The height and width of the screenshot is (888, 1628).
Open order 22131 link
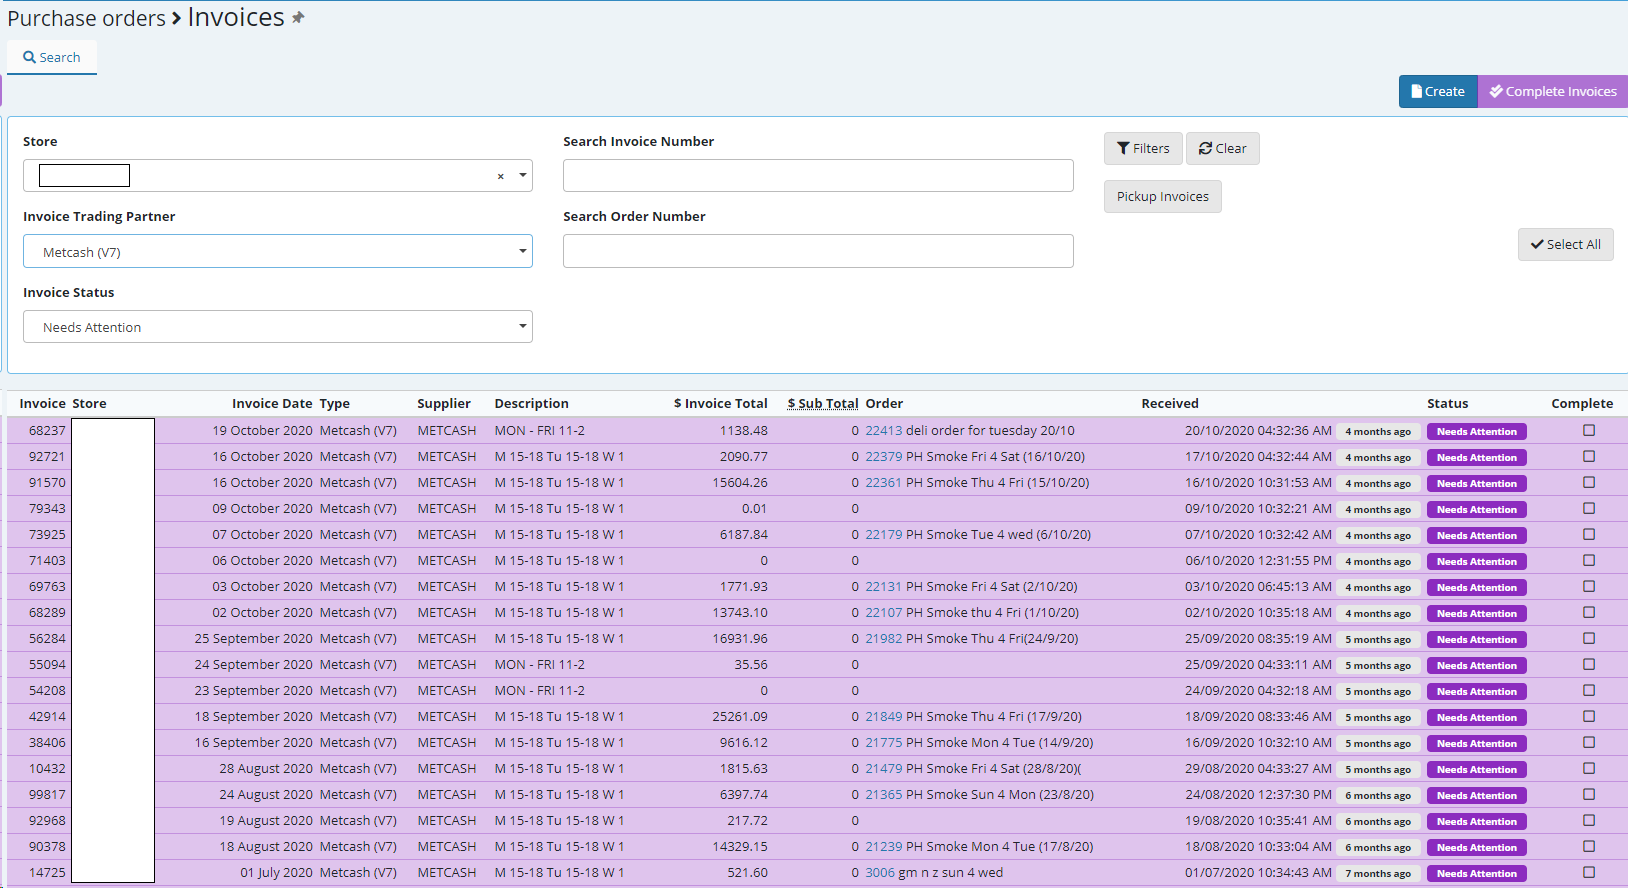884,587
